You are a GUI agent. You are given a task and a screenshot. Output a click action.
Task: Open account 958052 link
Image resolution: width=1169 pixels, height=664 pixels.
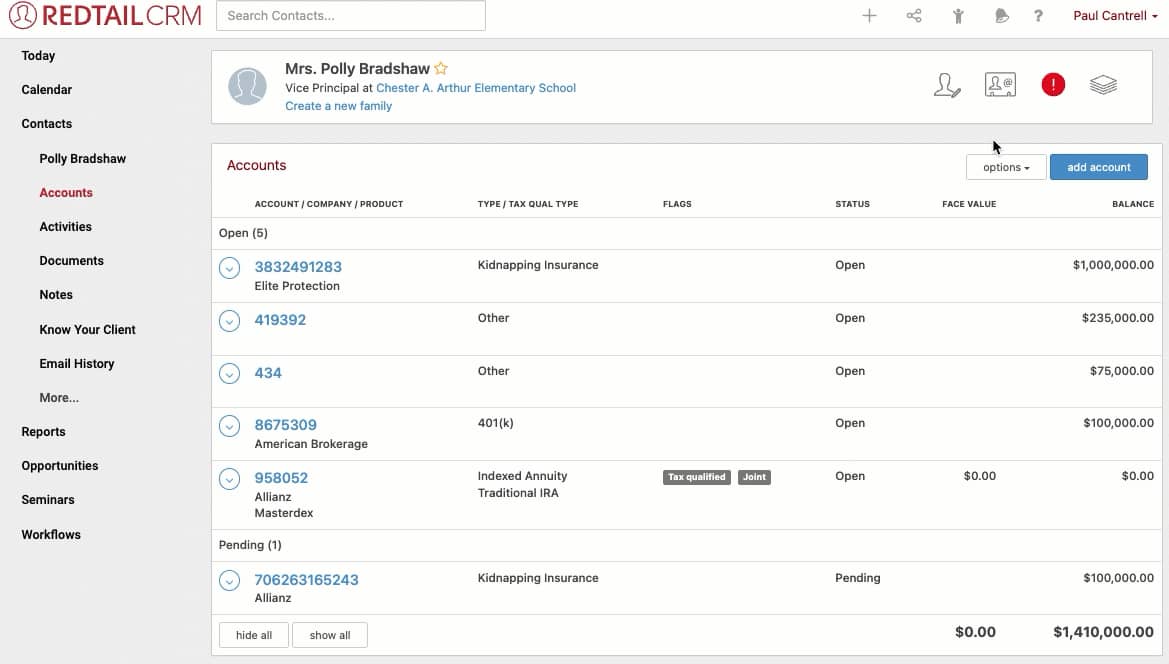click(x=280, y=478)
